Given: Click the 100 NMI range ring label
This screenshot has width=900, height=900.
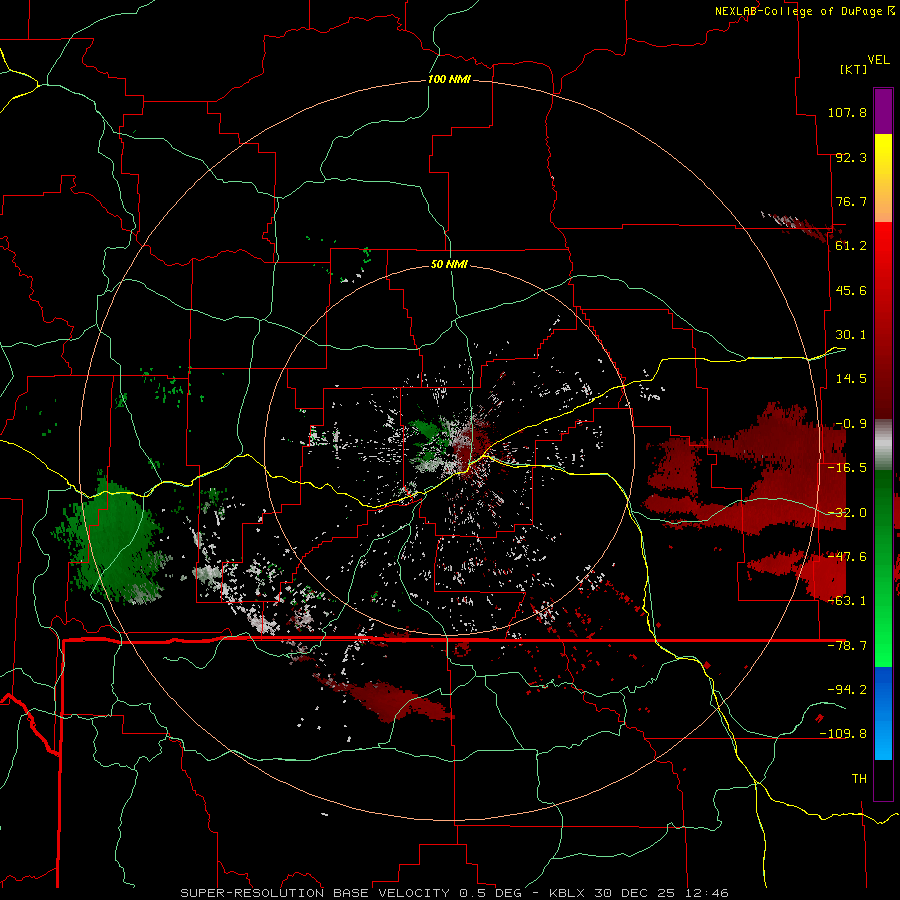Looking at the screenshot, I should (x=449, y=79).
